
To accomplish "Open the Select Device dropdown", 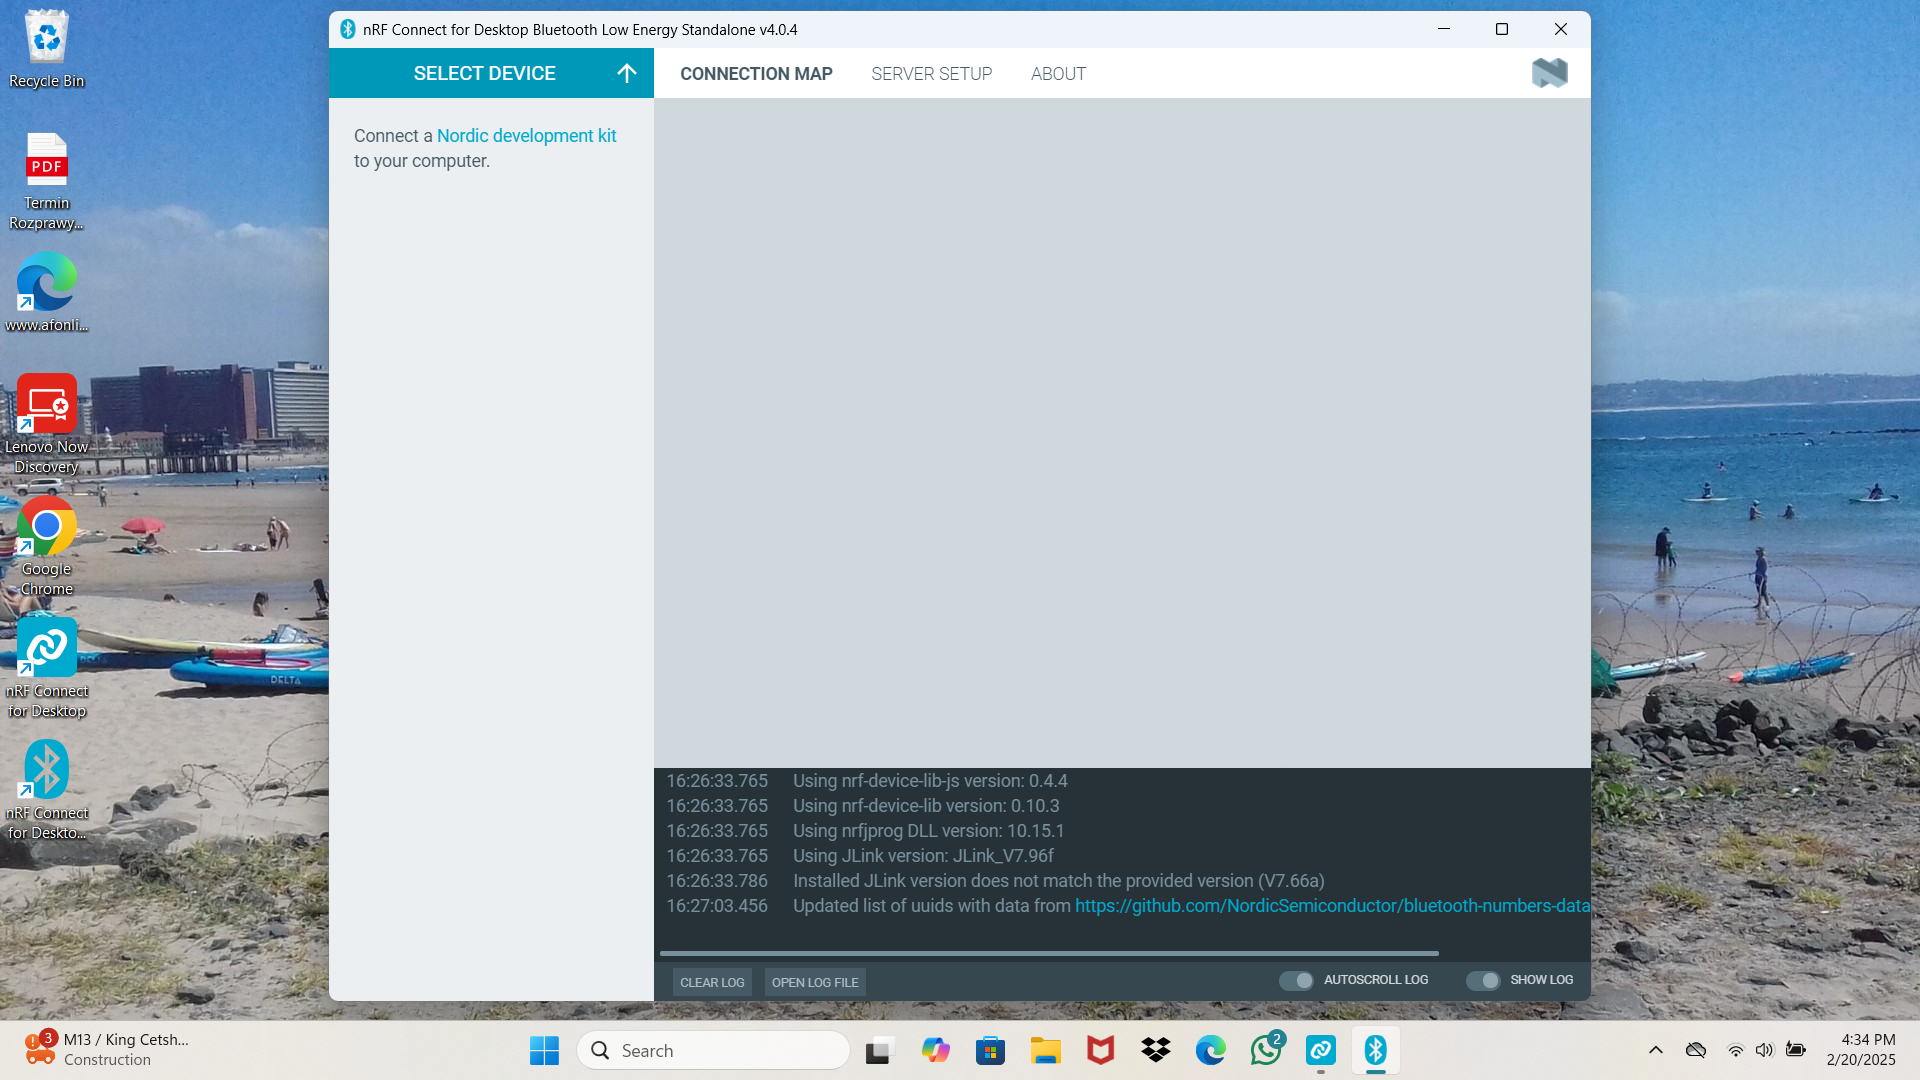I will coord(491,73).
